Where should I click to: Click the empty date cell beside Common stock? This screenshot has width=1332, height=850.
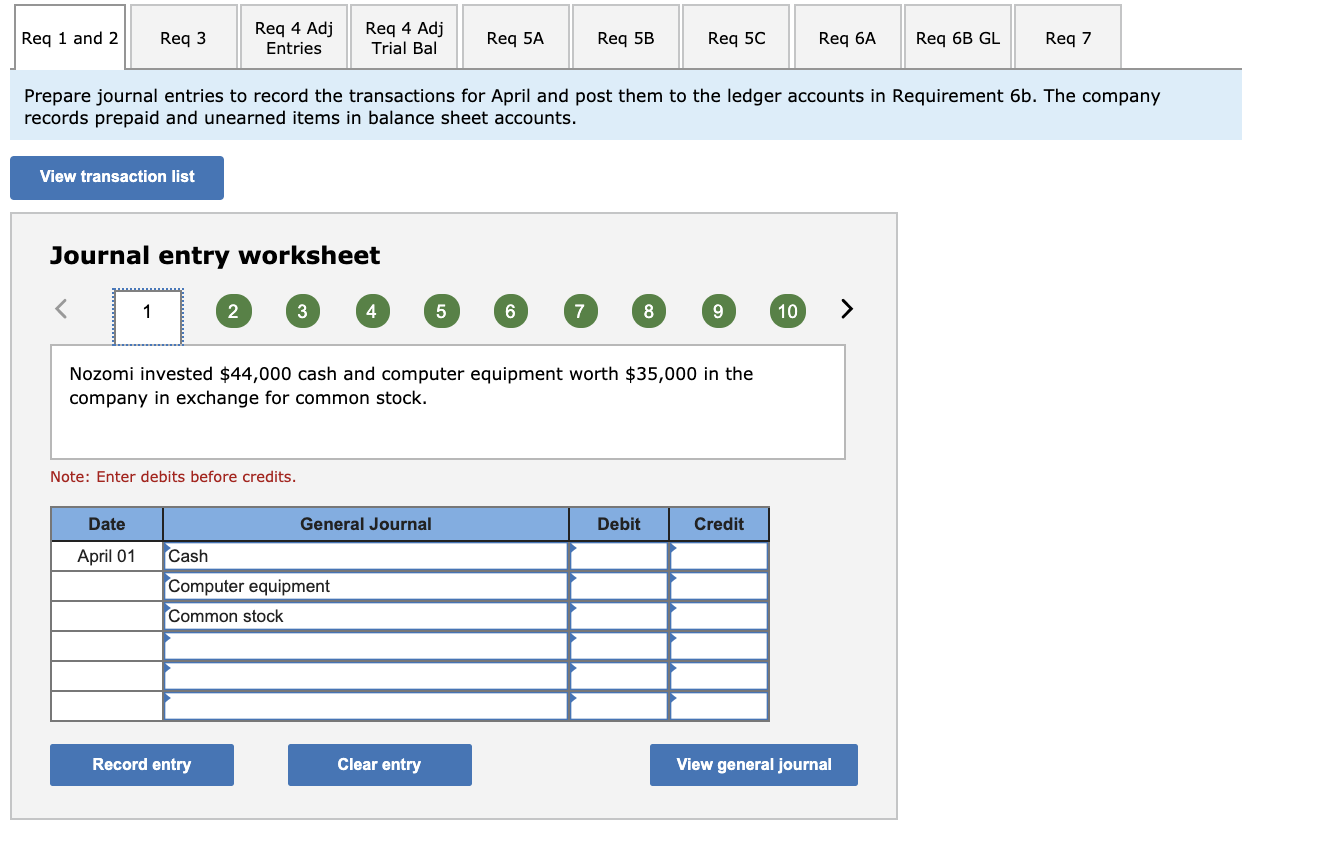pyautogui.click(x=107, y=616)
